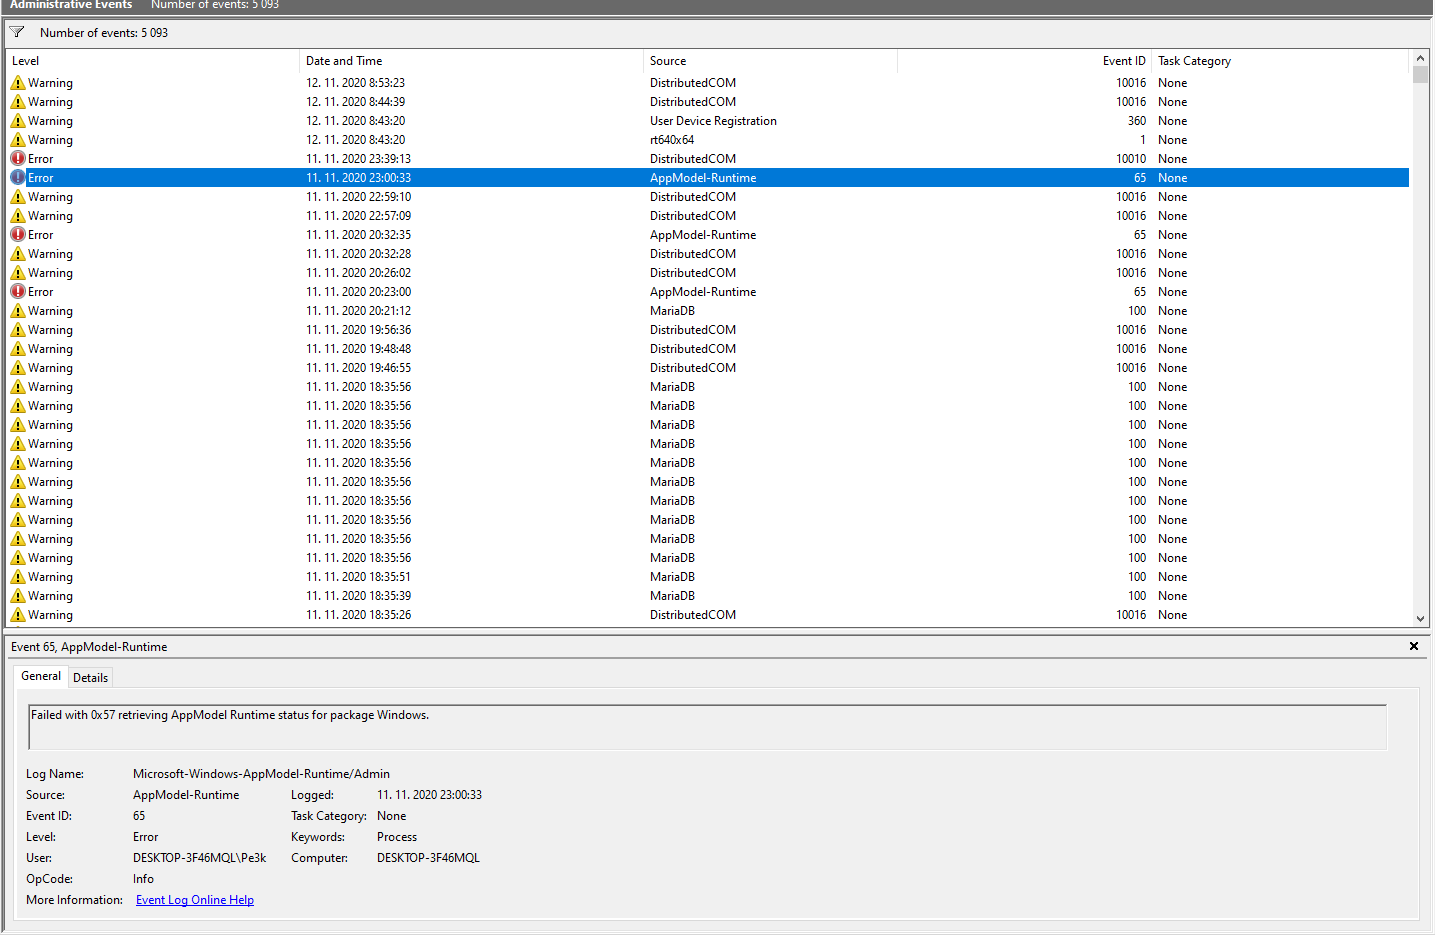The height and width of the screenshot is (935, 1435).
Task: Click warning icon of the 19:46:55 event
Action: point(18,368)
